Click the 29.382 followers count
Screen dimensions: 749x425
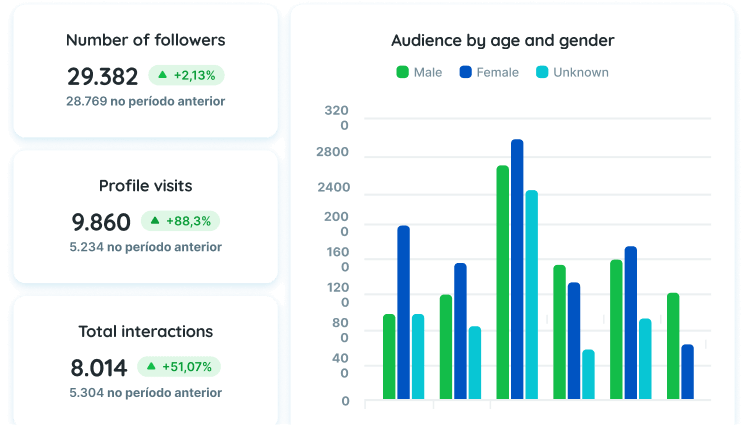103,76
